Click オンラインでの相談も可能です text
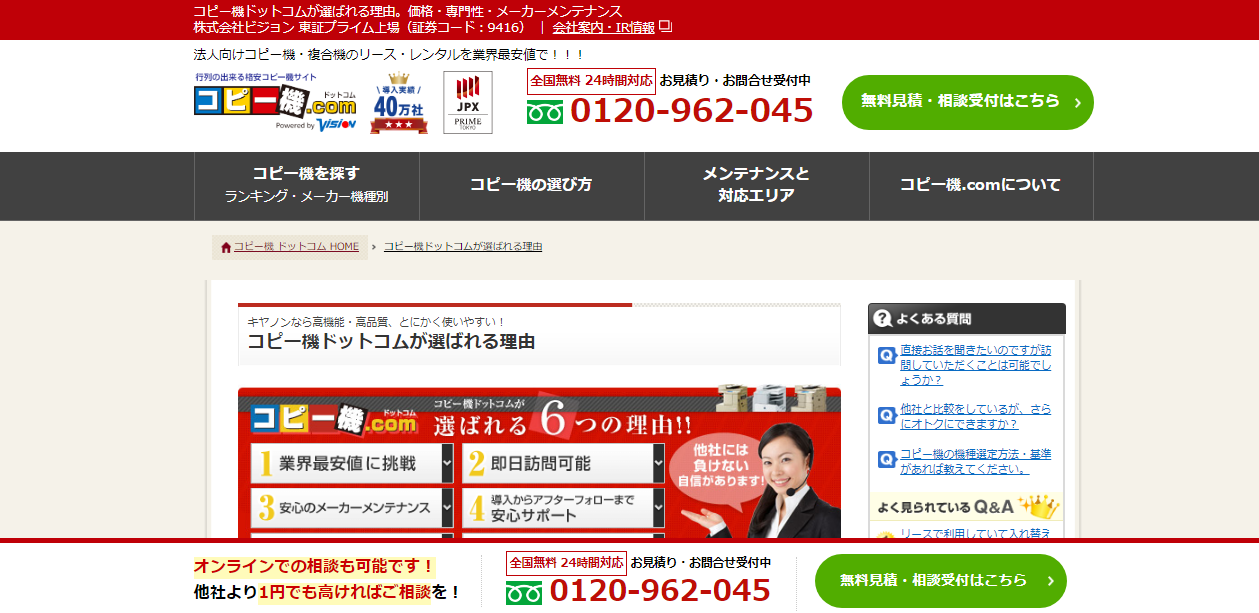Image resolution: width=1259 pixels, height=613 pixels. point(315,566)
